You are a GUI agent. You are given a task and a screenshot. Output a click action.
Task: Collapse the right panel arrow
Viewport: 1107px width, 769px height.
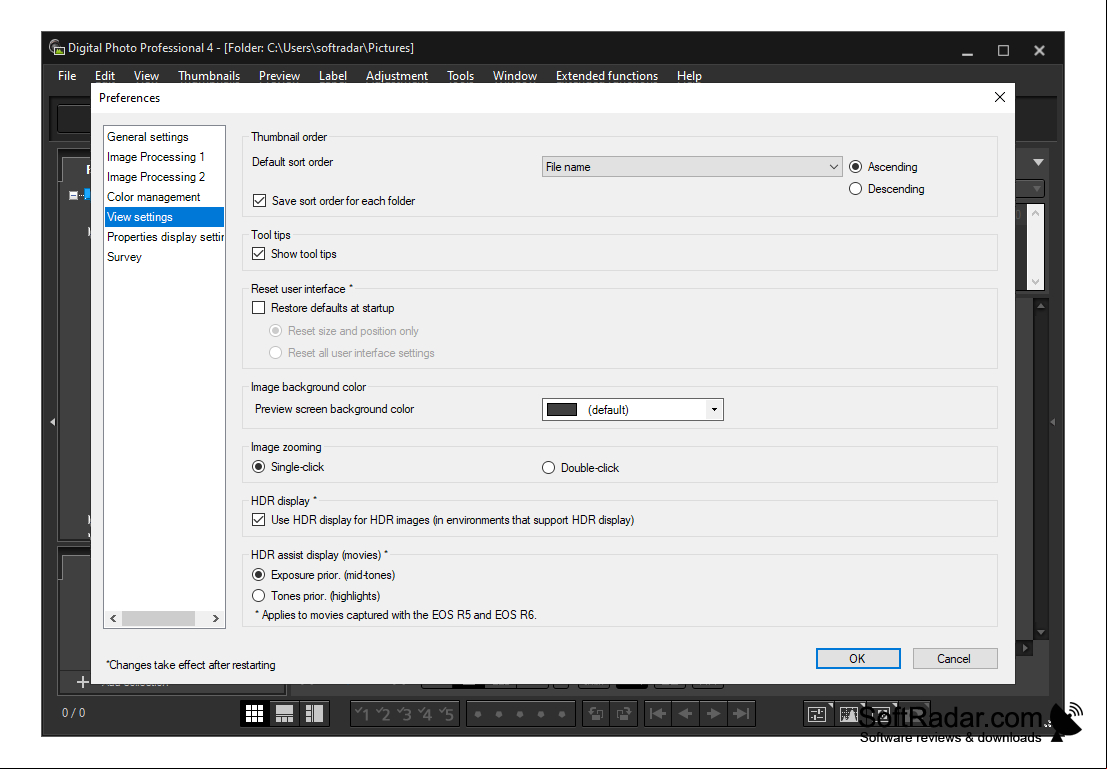tap(1053, 422)
